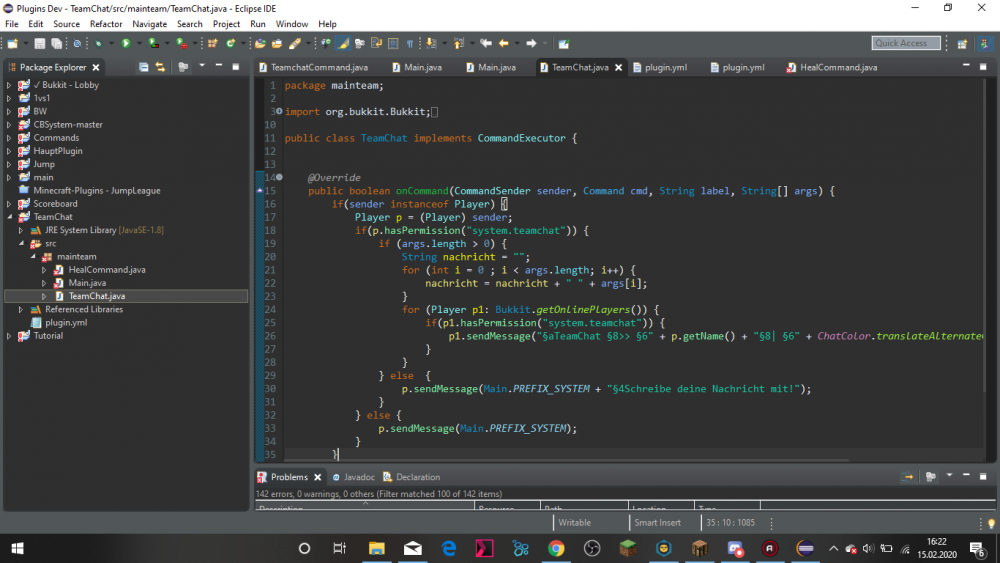1000x563 pixels.
Task: Click the tip light bulb in status bar
Action: tap(991, 523)
